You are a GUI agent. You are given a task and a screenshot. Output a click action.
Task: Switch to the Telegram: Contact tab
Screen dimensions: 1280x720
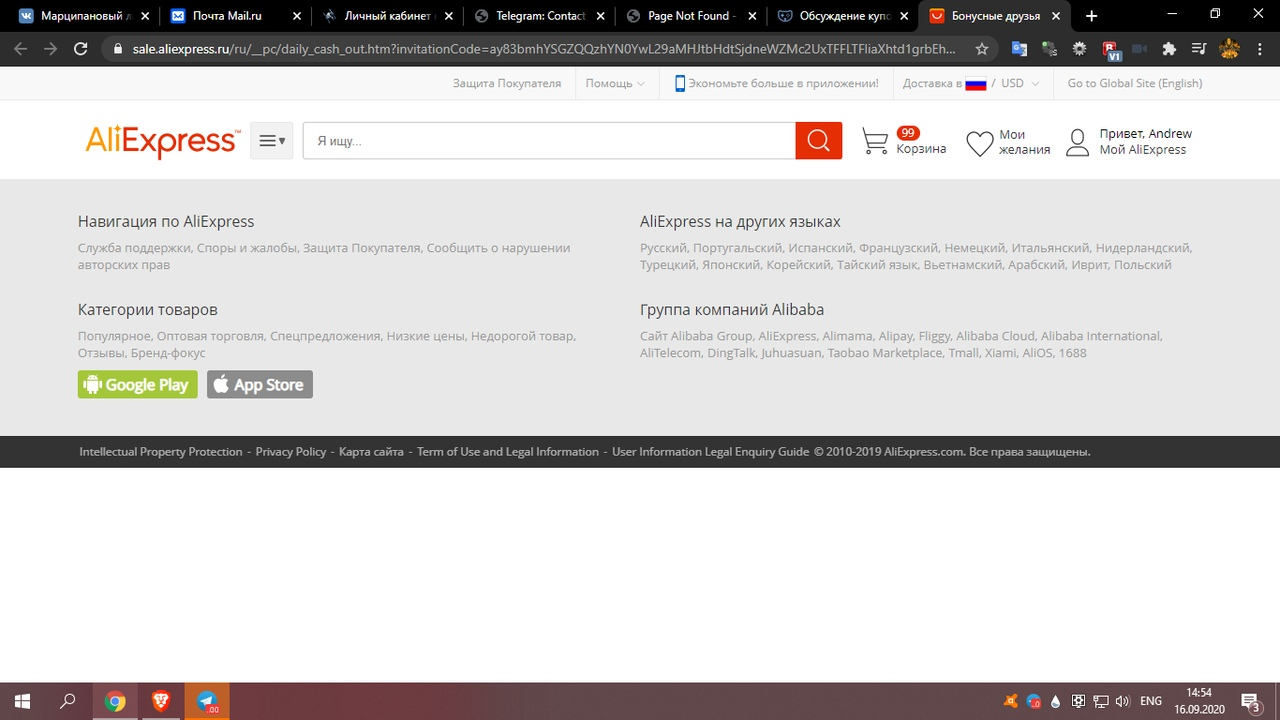538,16
